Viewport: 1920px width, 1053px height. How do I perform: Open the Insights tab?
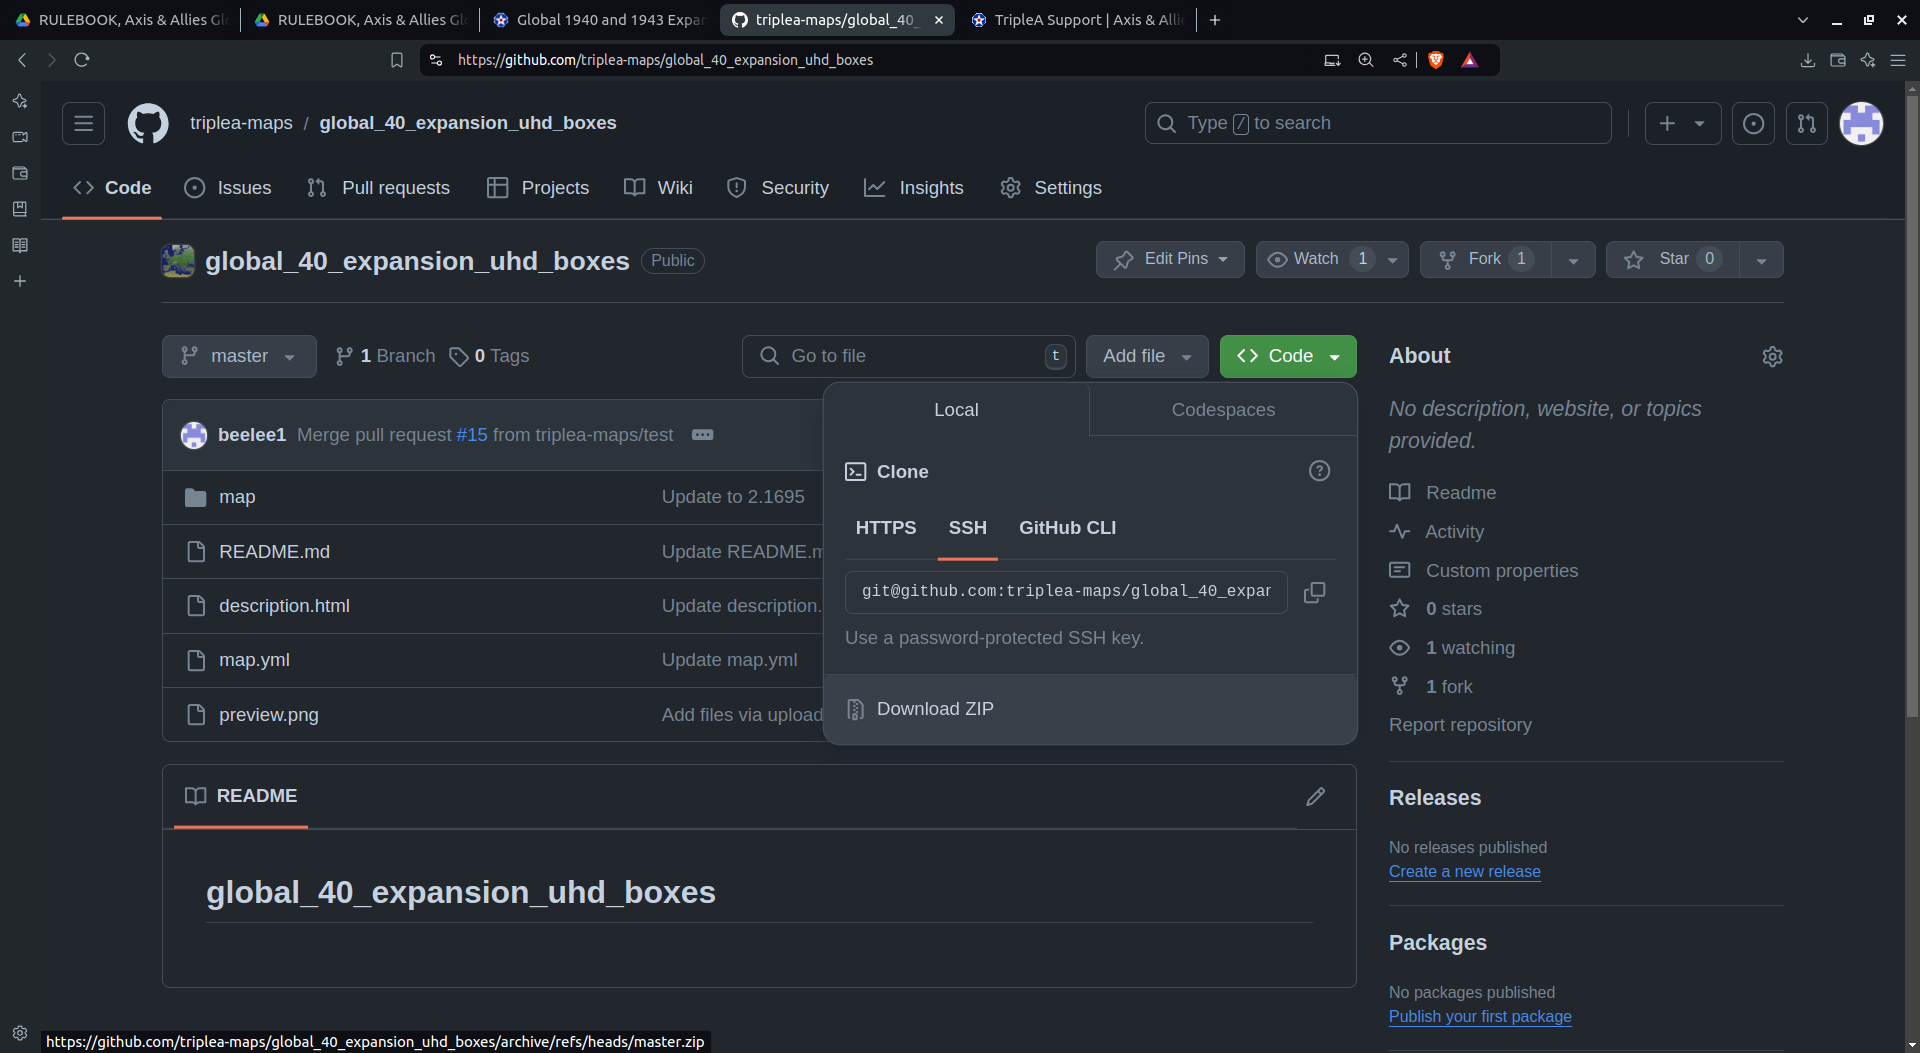[914, 188]
